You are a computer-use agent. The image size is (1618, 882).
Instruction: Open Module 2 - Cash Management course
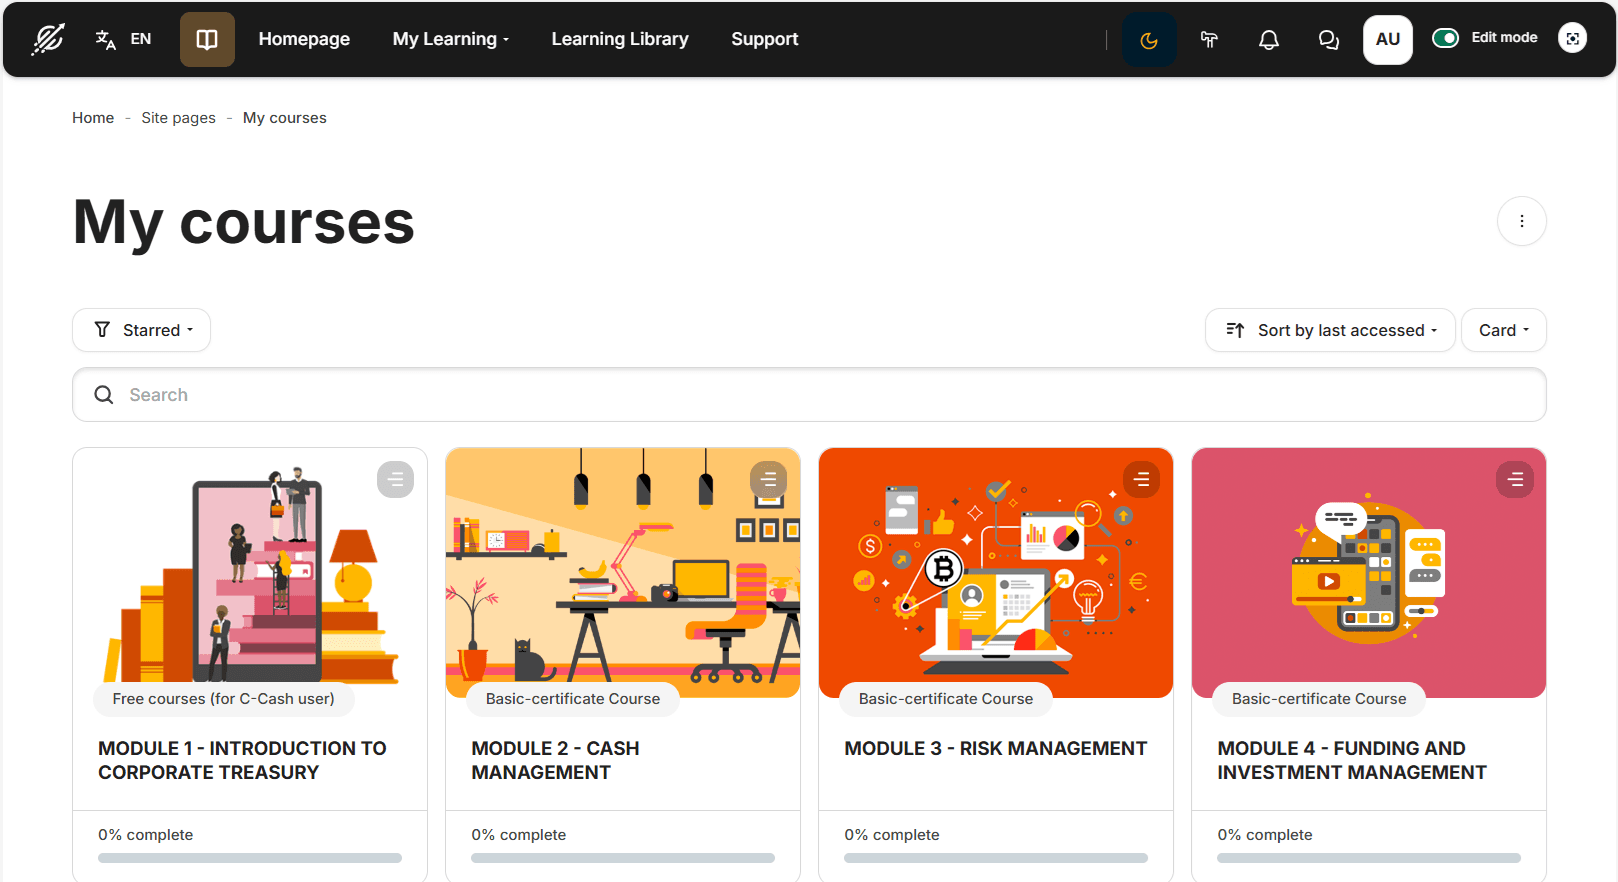pyautogui.click(x=555, y=760)
